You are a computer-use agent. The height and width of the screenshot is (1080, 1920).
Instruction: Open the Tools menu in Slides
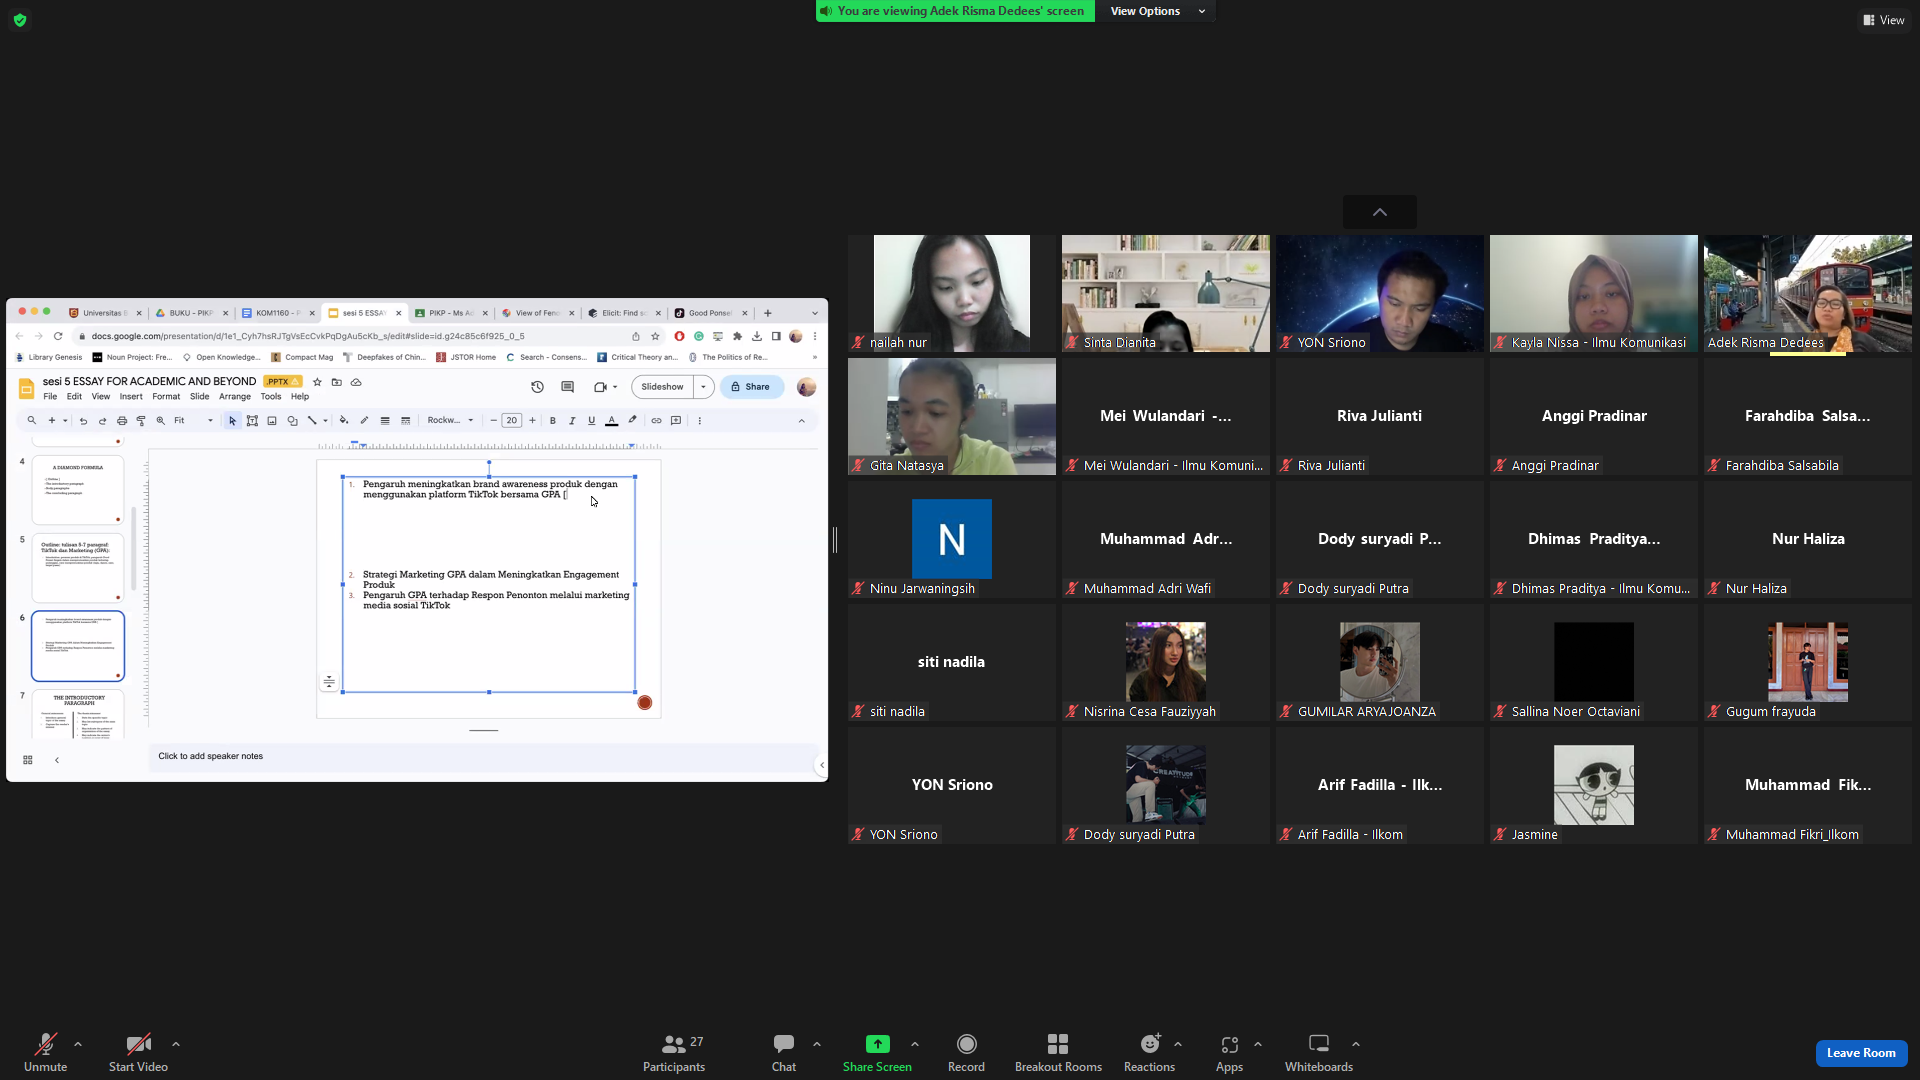(271, 397)
